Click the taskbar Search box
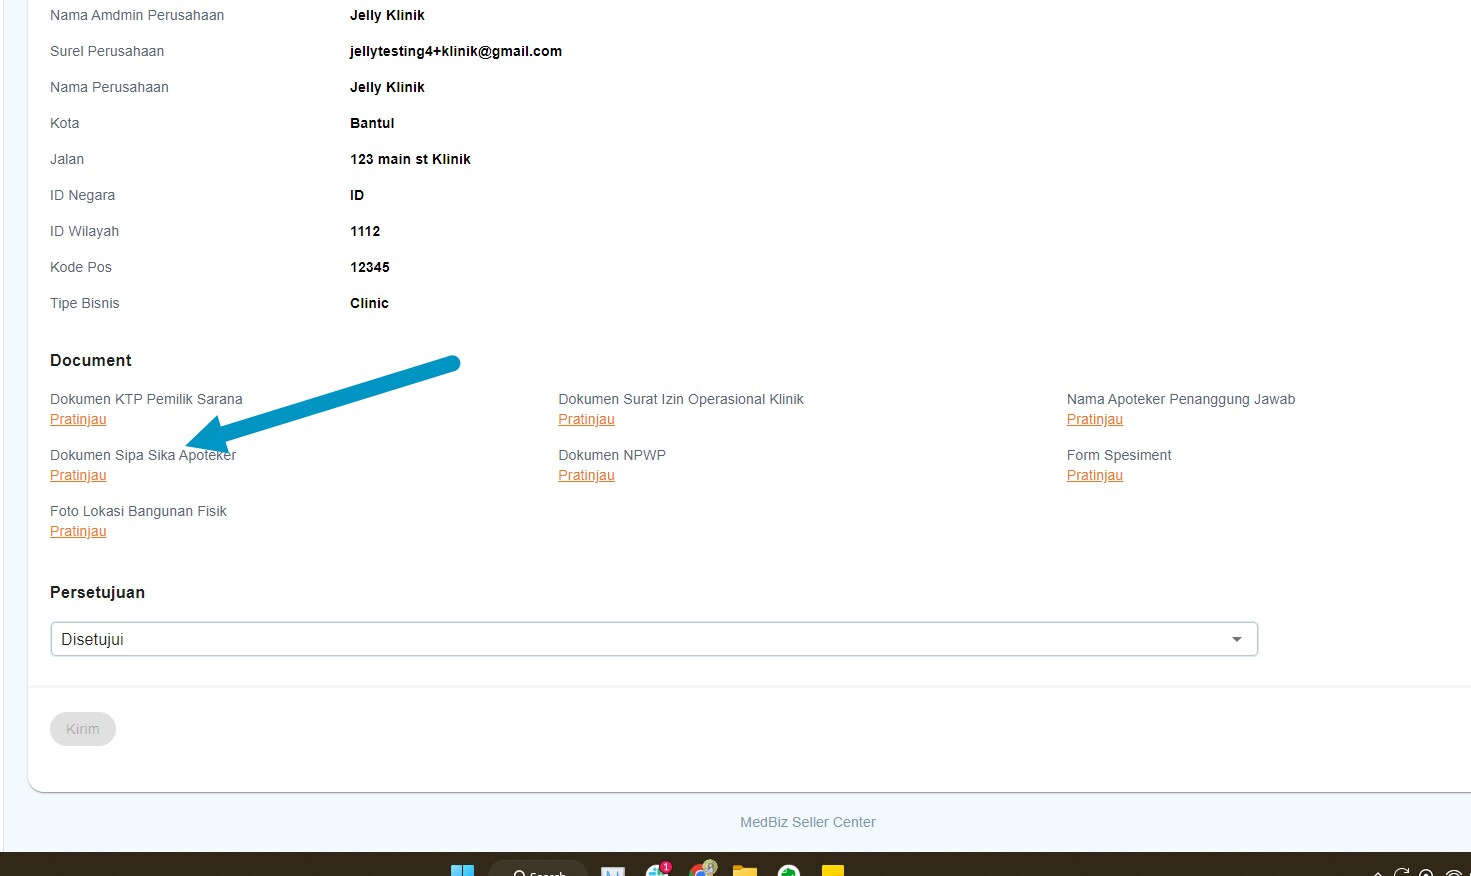 (538, 870)
